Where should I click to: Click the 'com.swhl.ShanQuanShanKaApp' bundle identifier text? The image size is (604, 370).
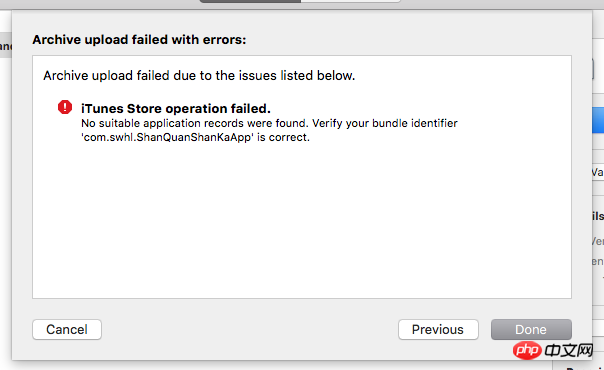[168, 137]
